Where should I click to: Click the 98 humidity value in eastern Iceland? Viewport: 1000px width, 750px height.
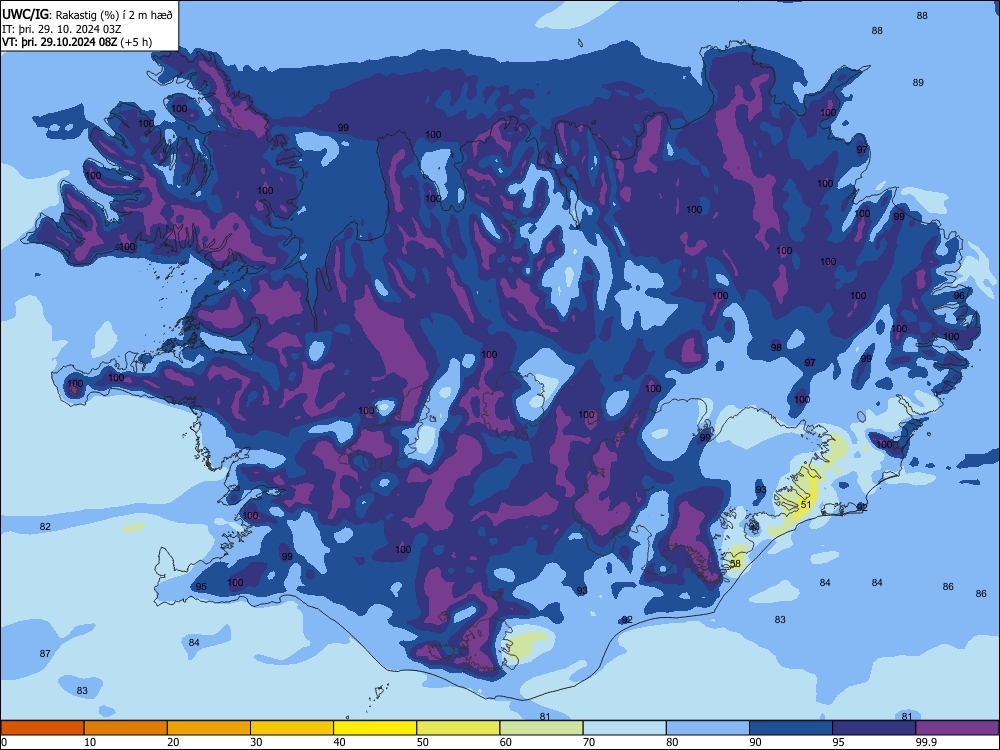(x=776, y=348)
